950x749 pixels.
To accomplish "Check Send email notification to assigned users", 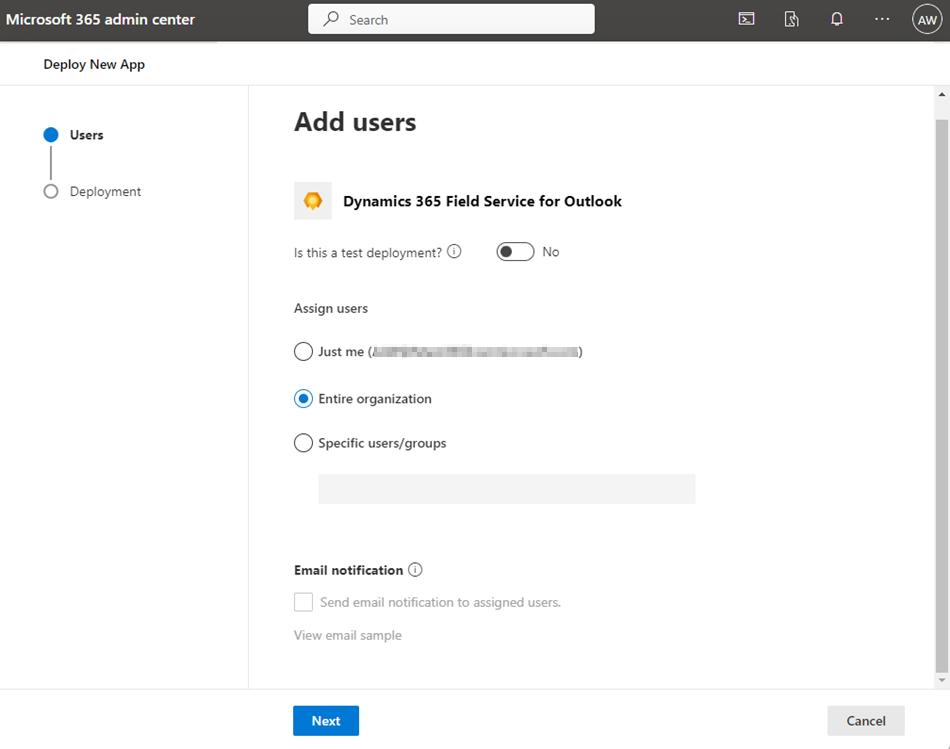I will click(303, 602).
